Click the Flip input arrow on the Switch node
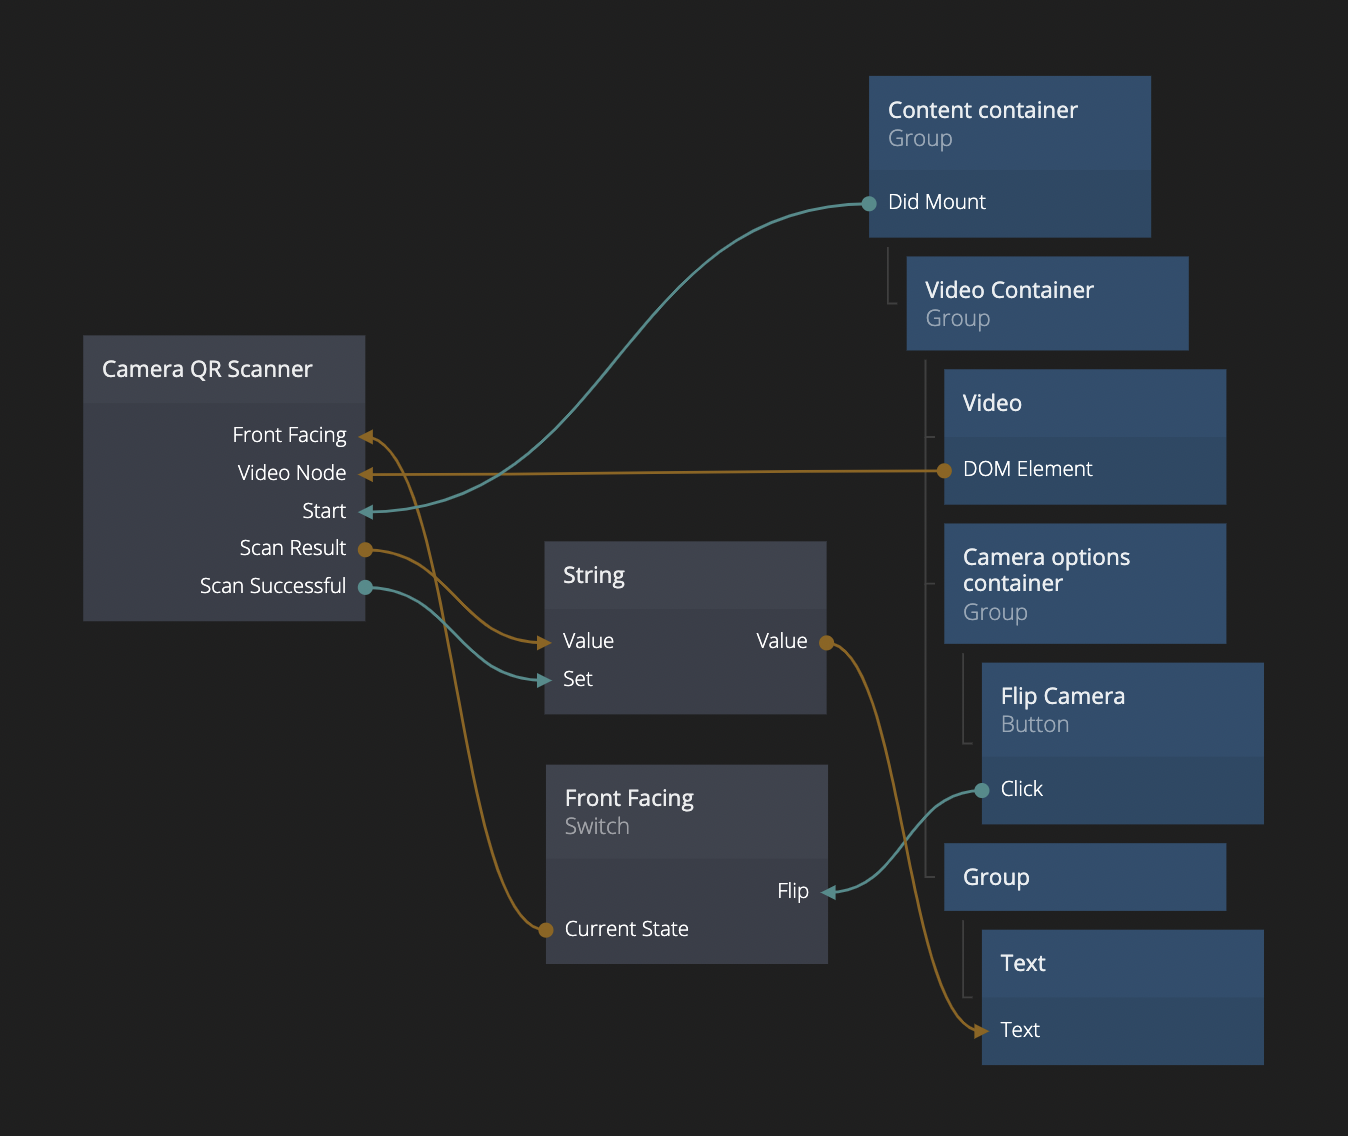This screenshot has width=1348, height=1136. 828,892
